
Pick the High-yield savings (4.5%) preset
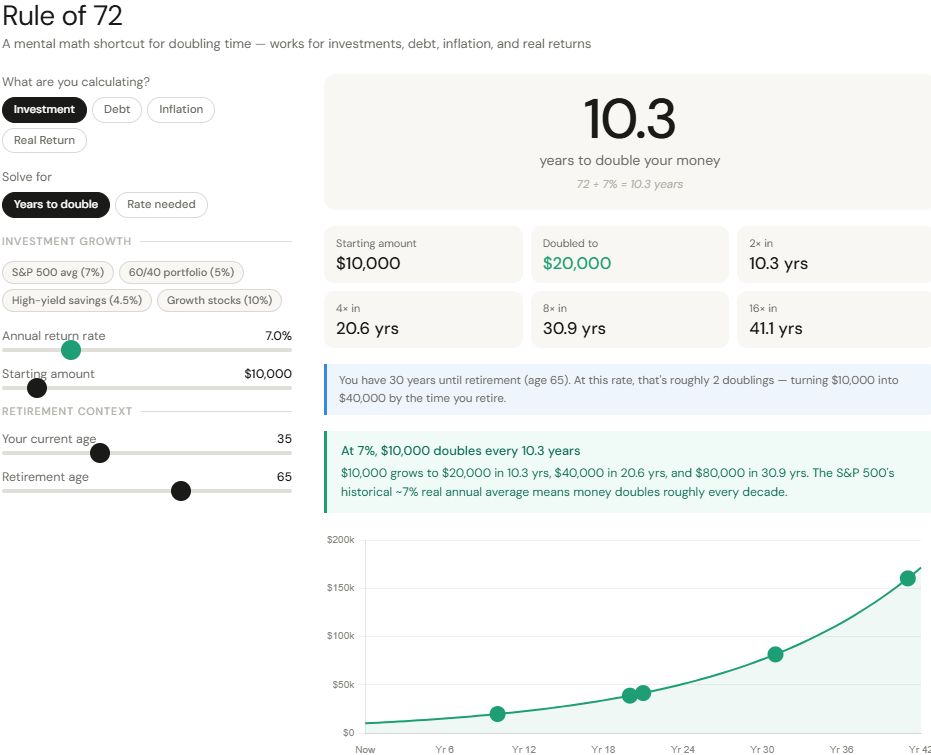[x=77, y=300]
